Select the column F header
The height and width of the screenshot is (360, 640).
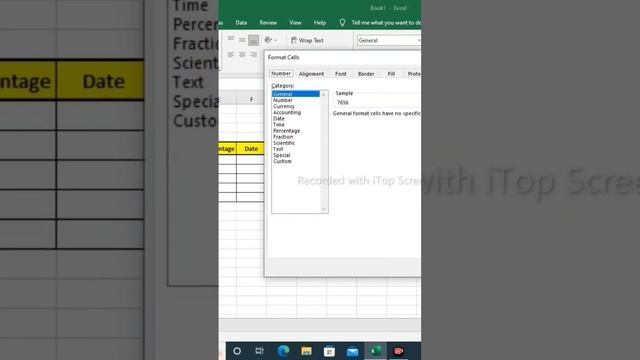[251, 99]
